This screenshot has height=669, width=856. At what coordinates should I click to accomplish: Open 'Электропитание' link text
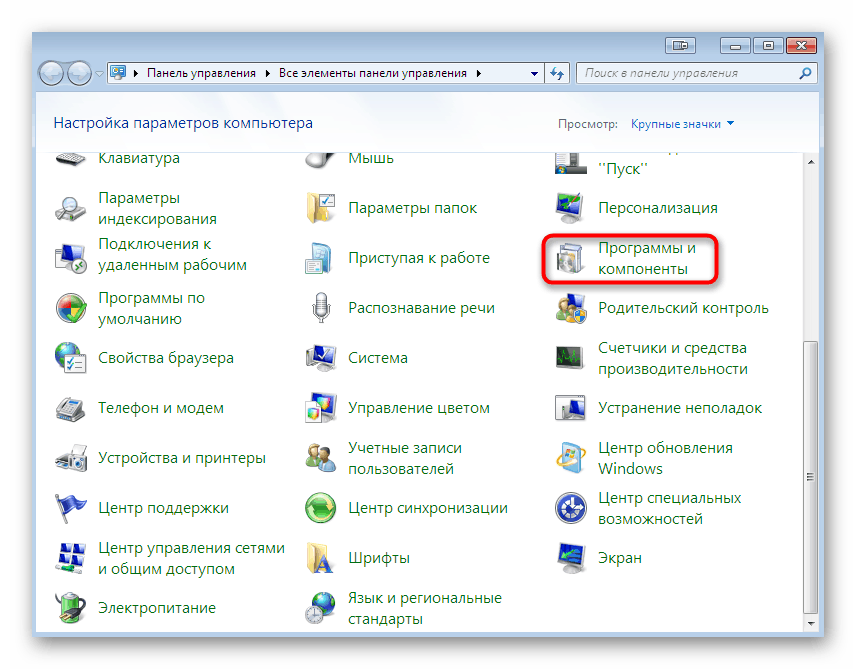pyautogui.click(x=157, y=608)
